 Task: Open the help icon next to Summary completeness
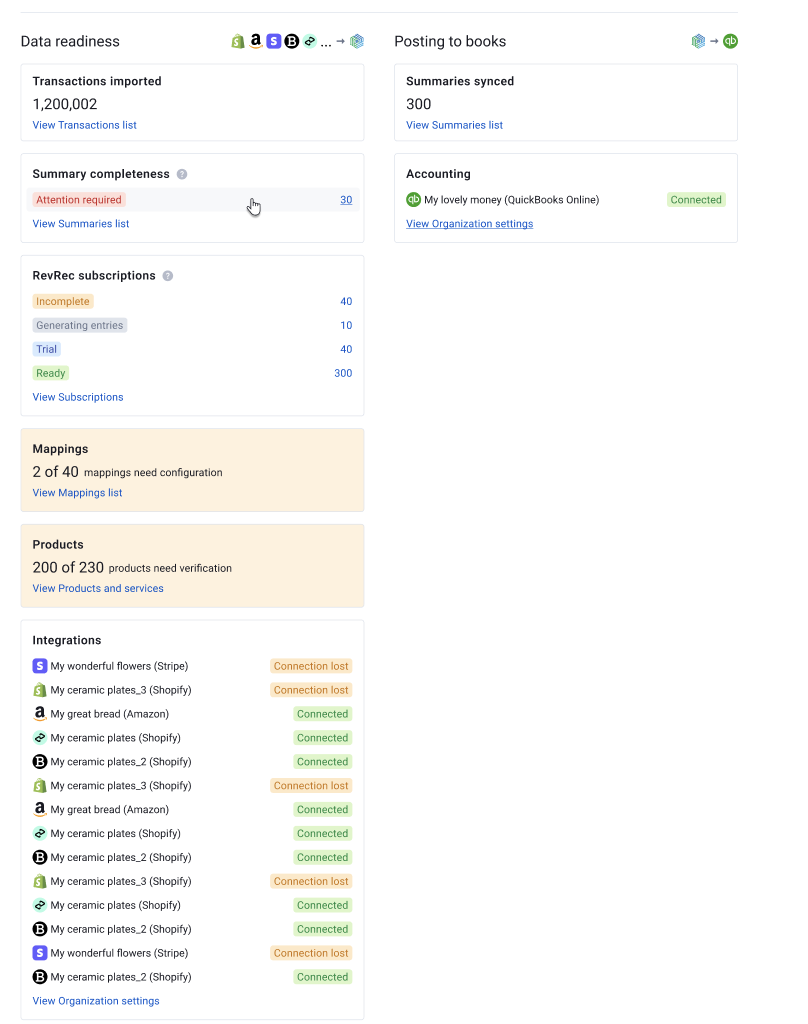(x=182, y=174)
